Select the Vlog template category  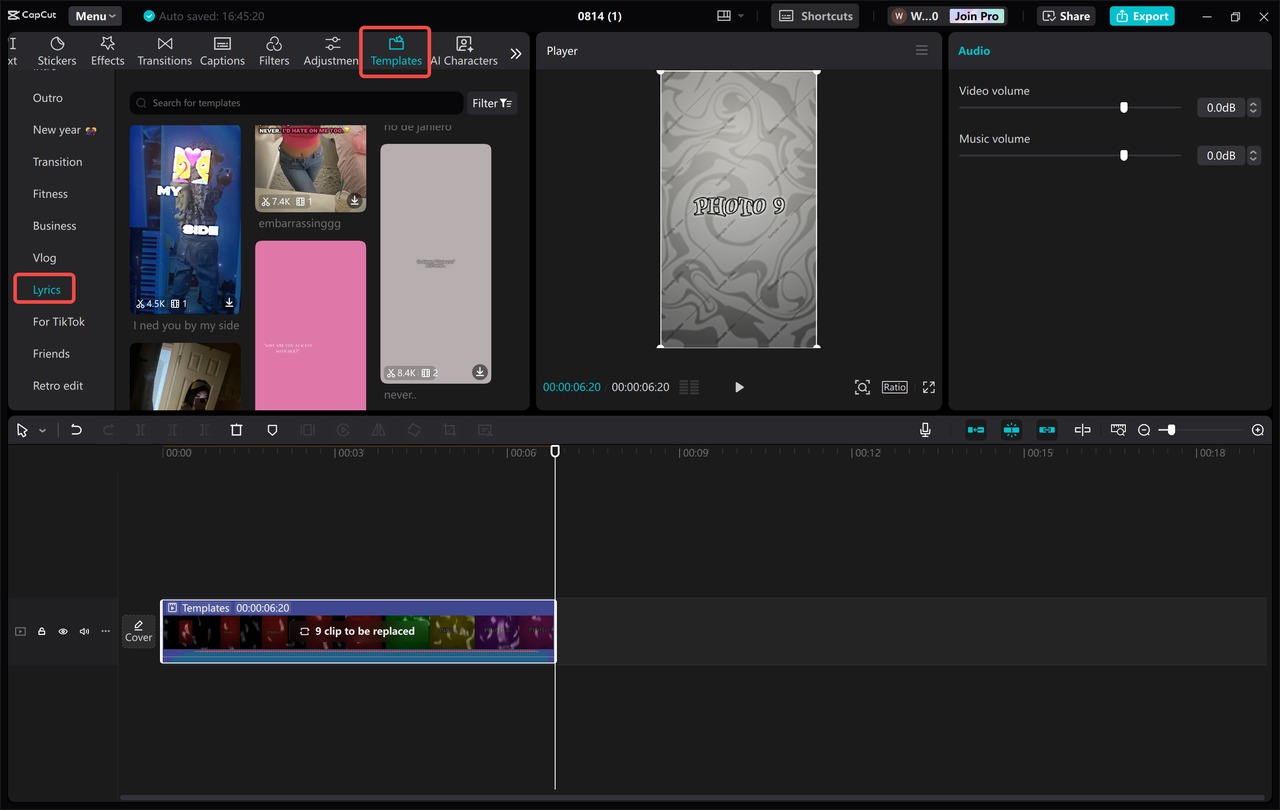(x=45, y=258)
